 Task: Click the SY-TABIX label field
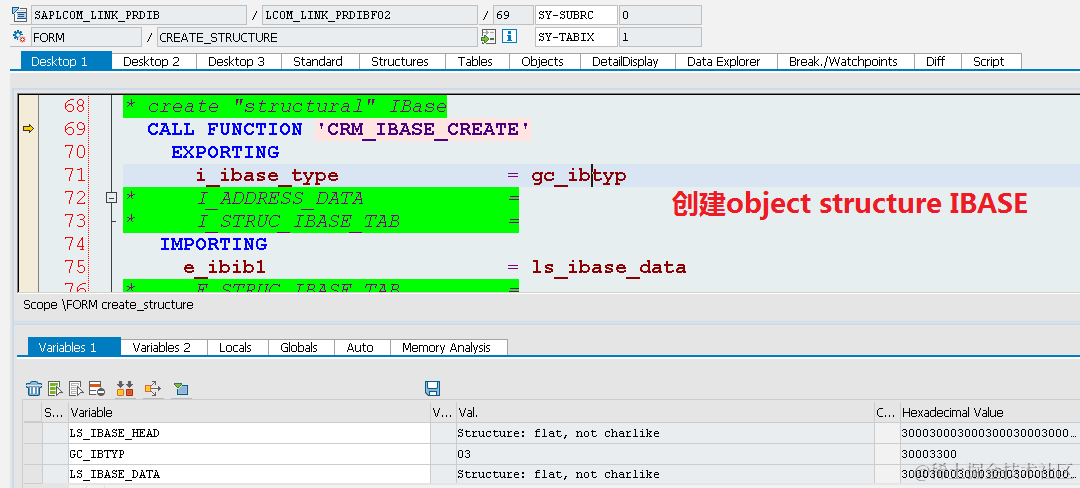(x=576, y=36)
